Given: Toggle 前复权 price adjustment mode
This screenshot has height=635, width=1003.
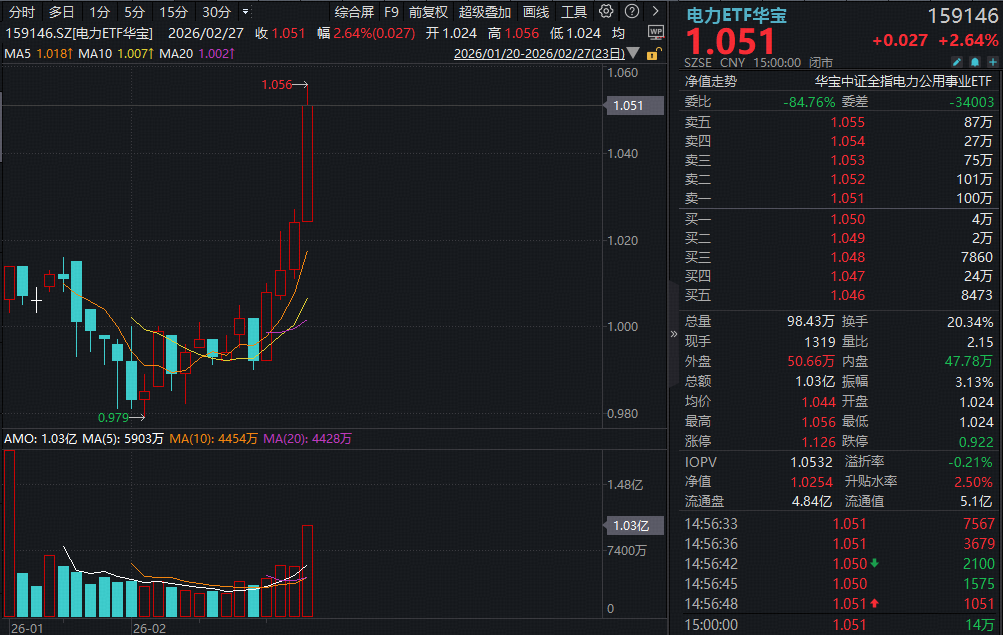Looking at the screenshot, I should point(428,12).
